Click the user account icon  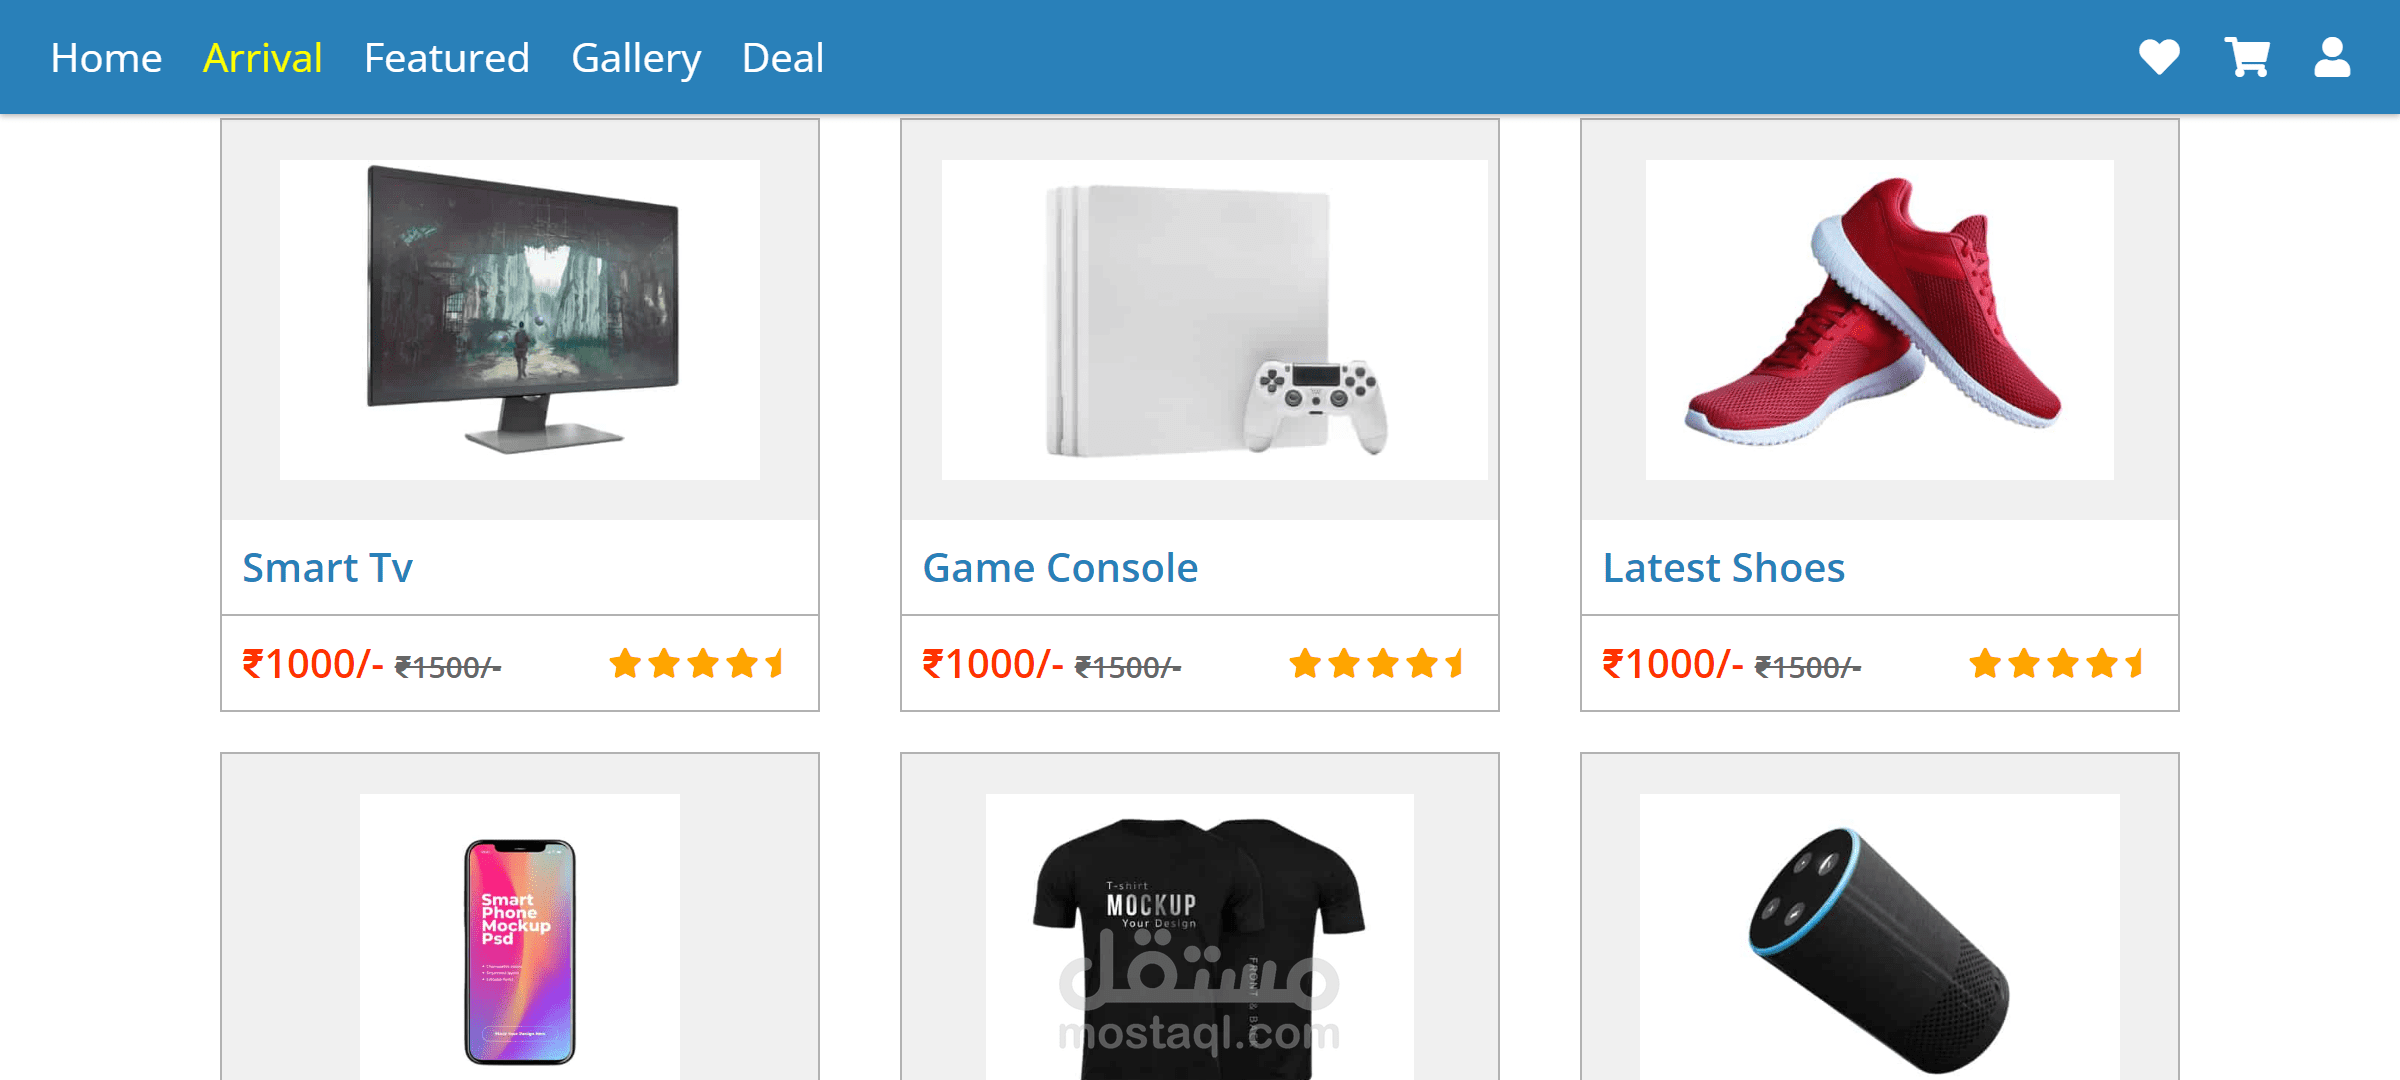pyautogui.click(x=2332, y=57)
